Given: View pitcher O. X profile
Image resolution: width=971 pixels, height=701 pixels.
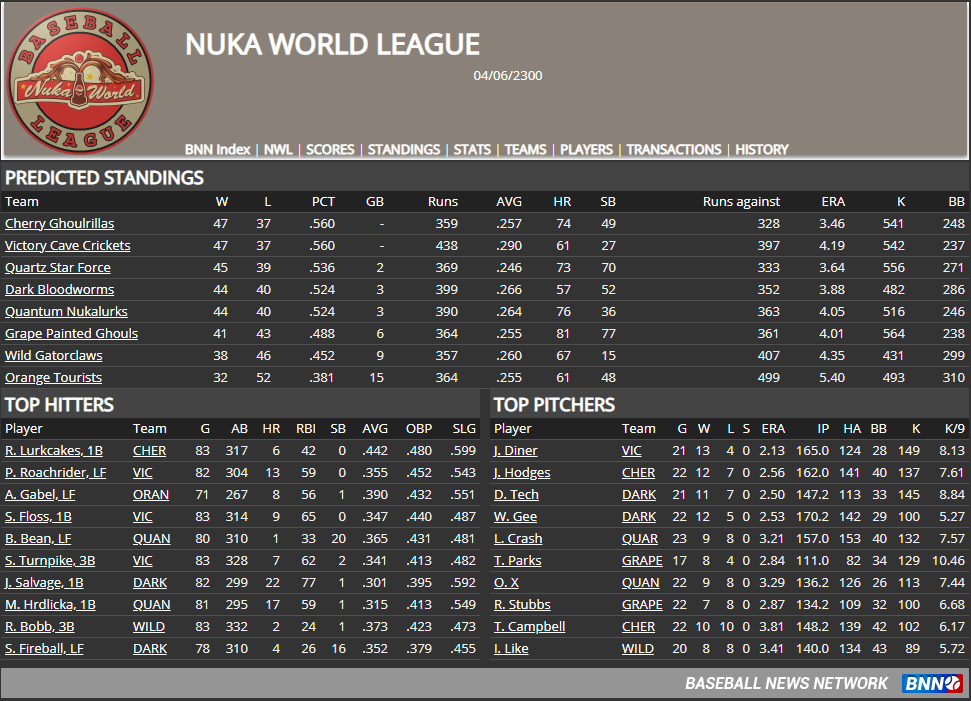Looking at the screenshot, I should tap(506, 583).
